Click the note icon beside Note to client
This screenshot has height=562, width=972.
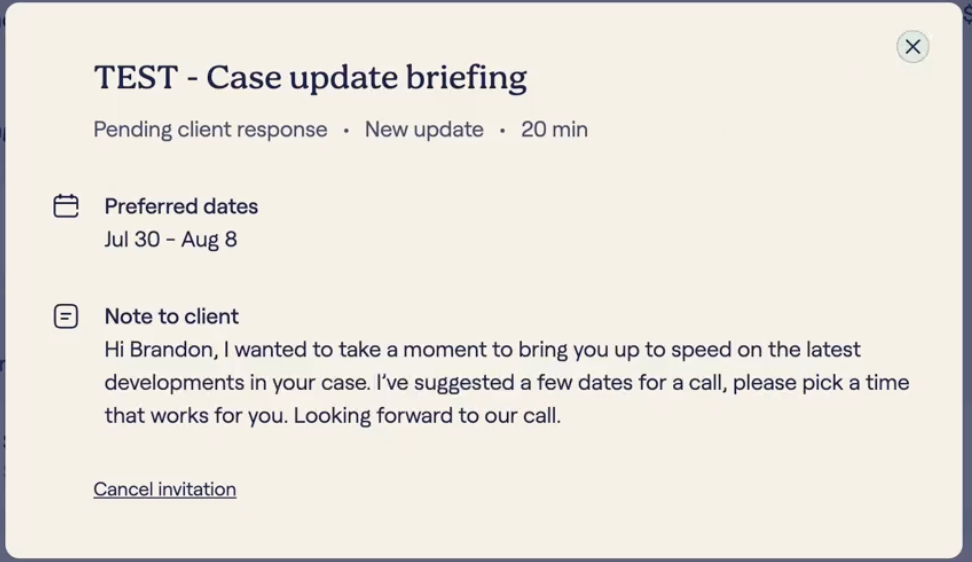66,317
